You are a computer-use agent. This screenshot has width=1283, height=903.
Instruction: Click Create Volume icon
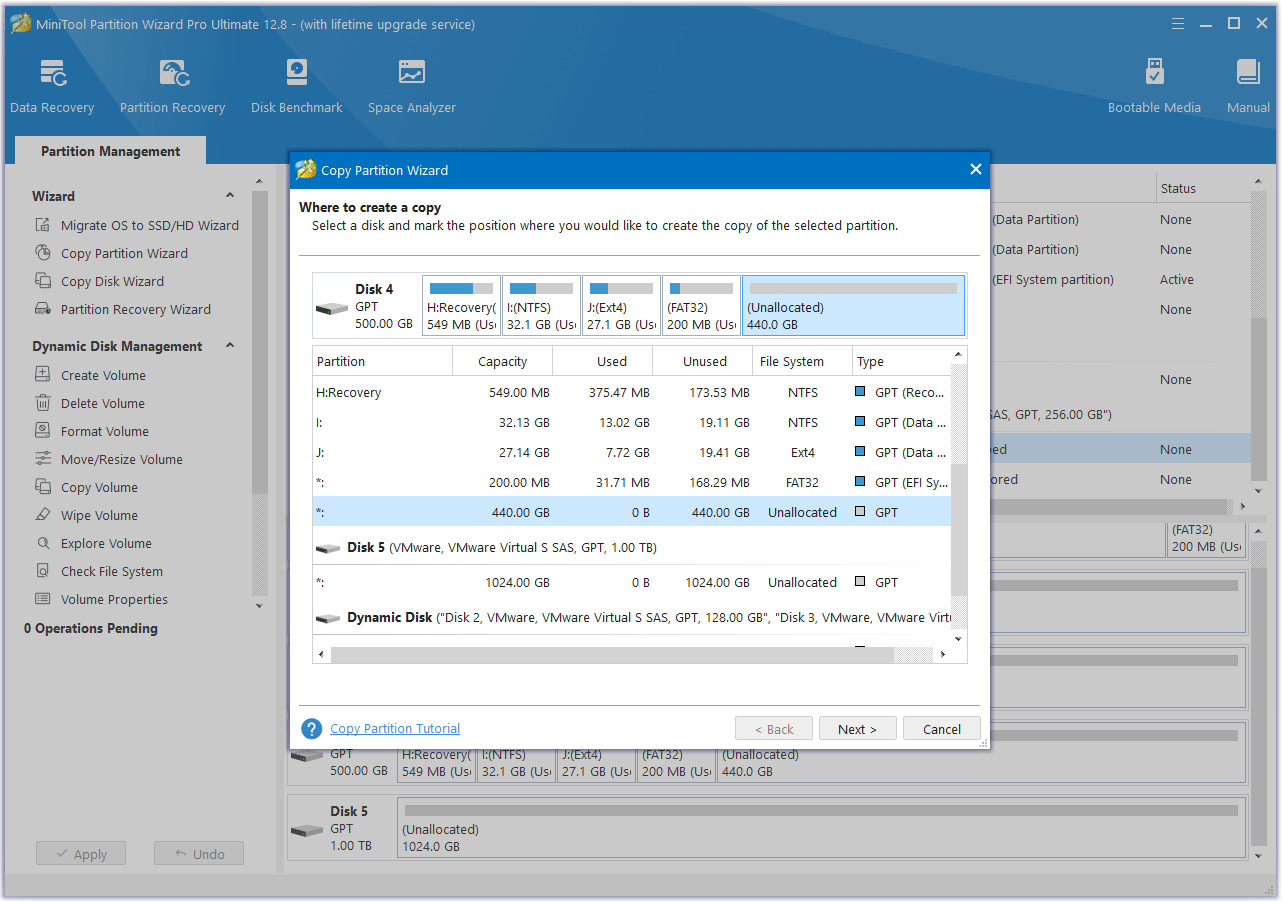43,375
